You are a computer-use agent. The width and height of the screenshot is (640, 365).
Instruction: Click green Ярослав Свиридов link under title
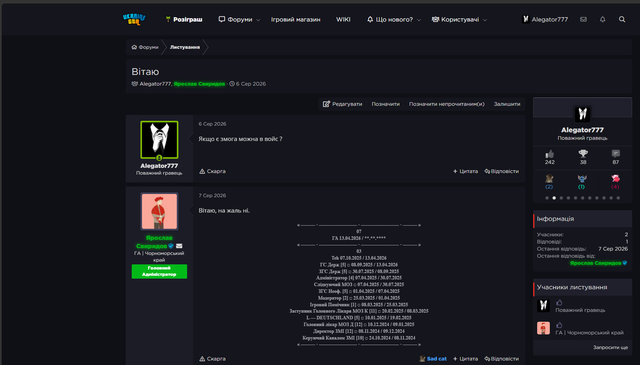point(199,84)
